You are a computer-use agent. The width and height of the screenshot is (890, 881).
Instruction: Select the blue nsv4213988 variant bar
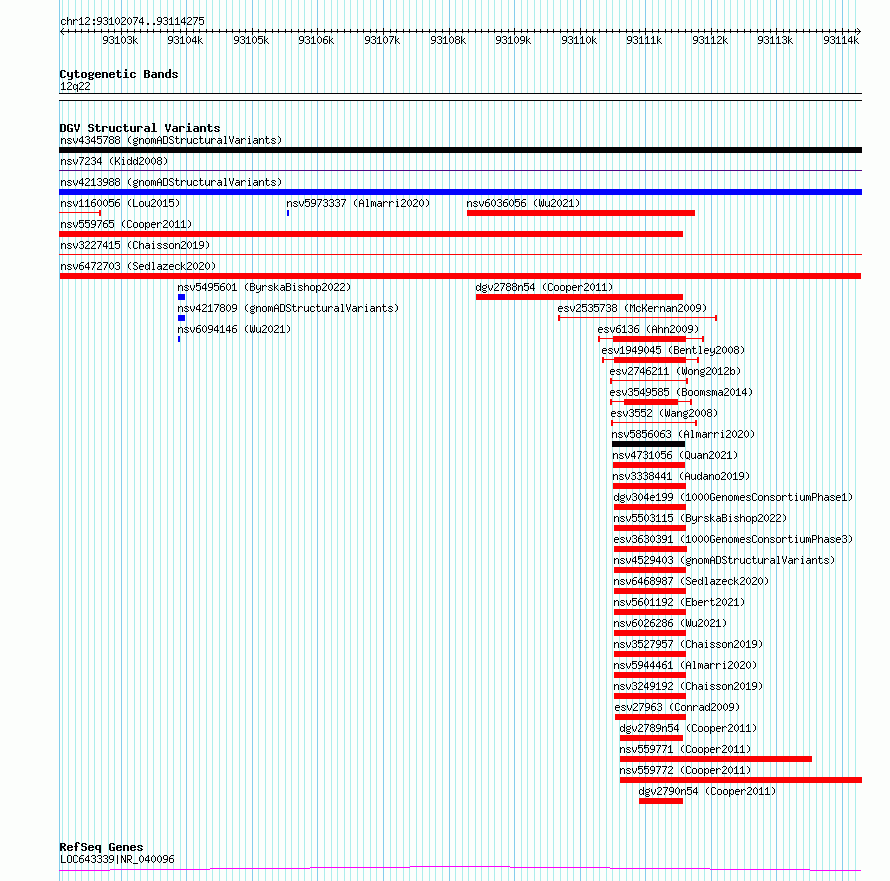[460, 192]
